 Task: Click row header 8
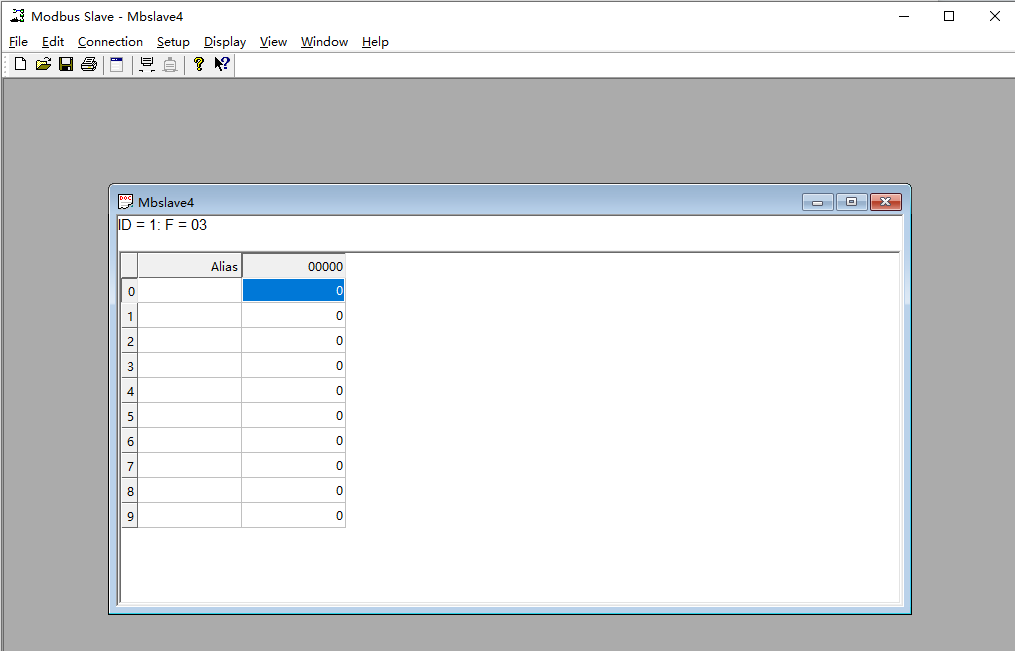click(x=129, y=491)
